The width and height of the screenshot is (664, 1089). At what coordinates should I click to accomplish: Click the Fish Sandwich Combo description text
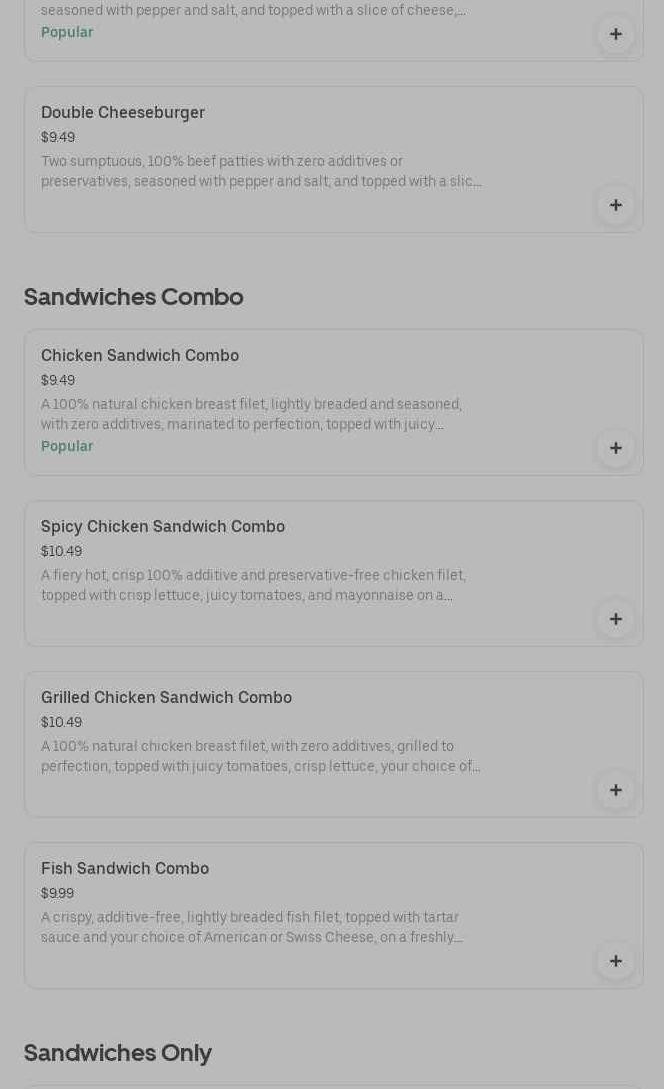click(x=251, y=927)
